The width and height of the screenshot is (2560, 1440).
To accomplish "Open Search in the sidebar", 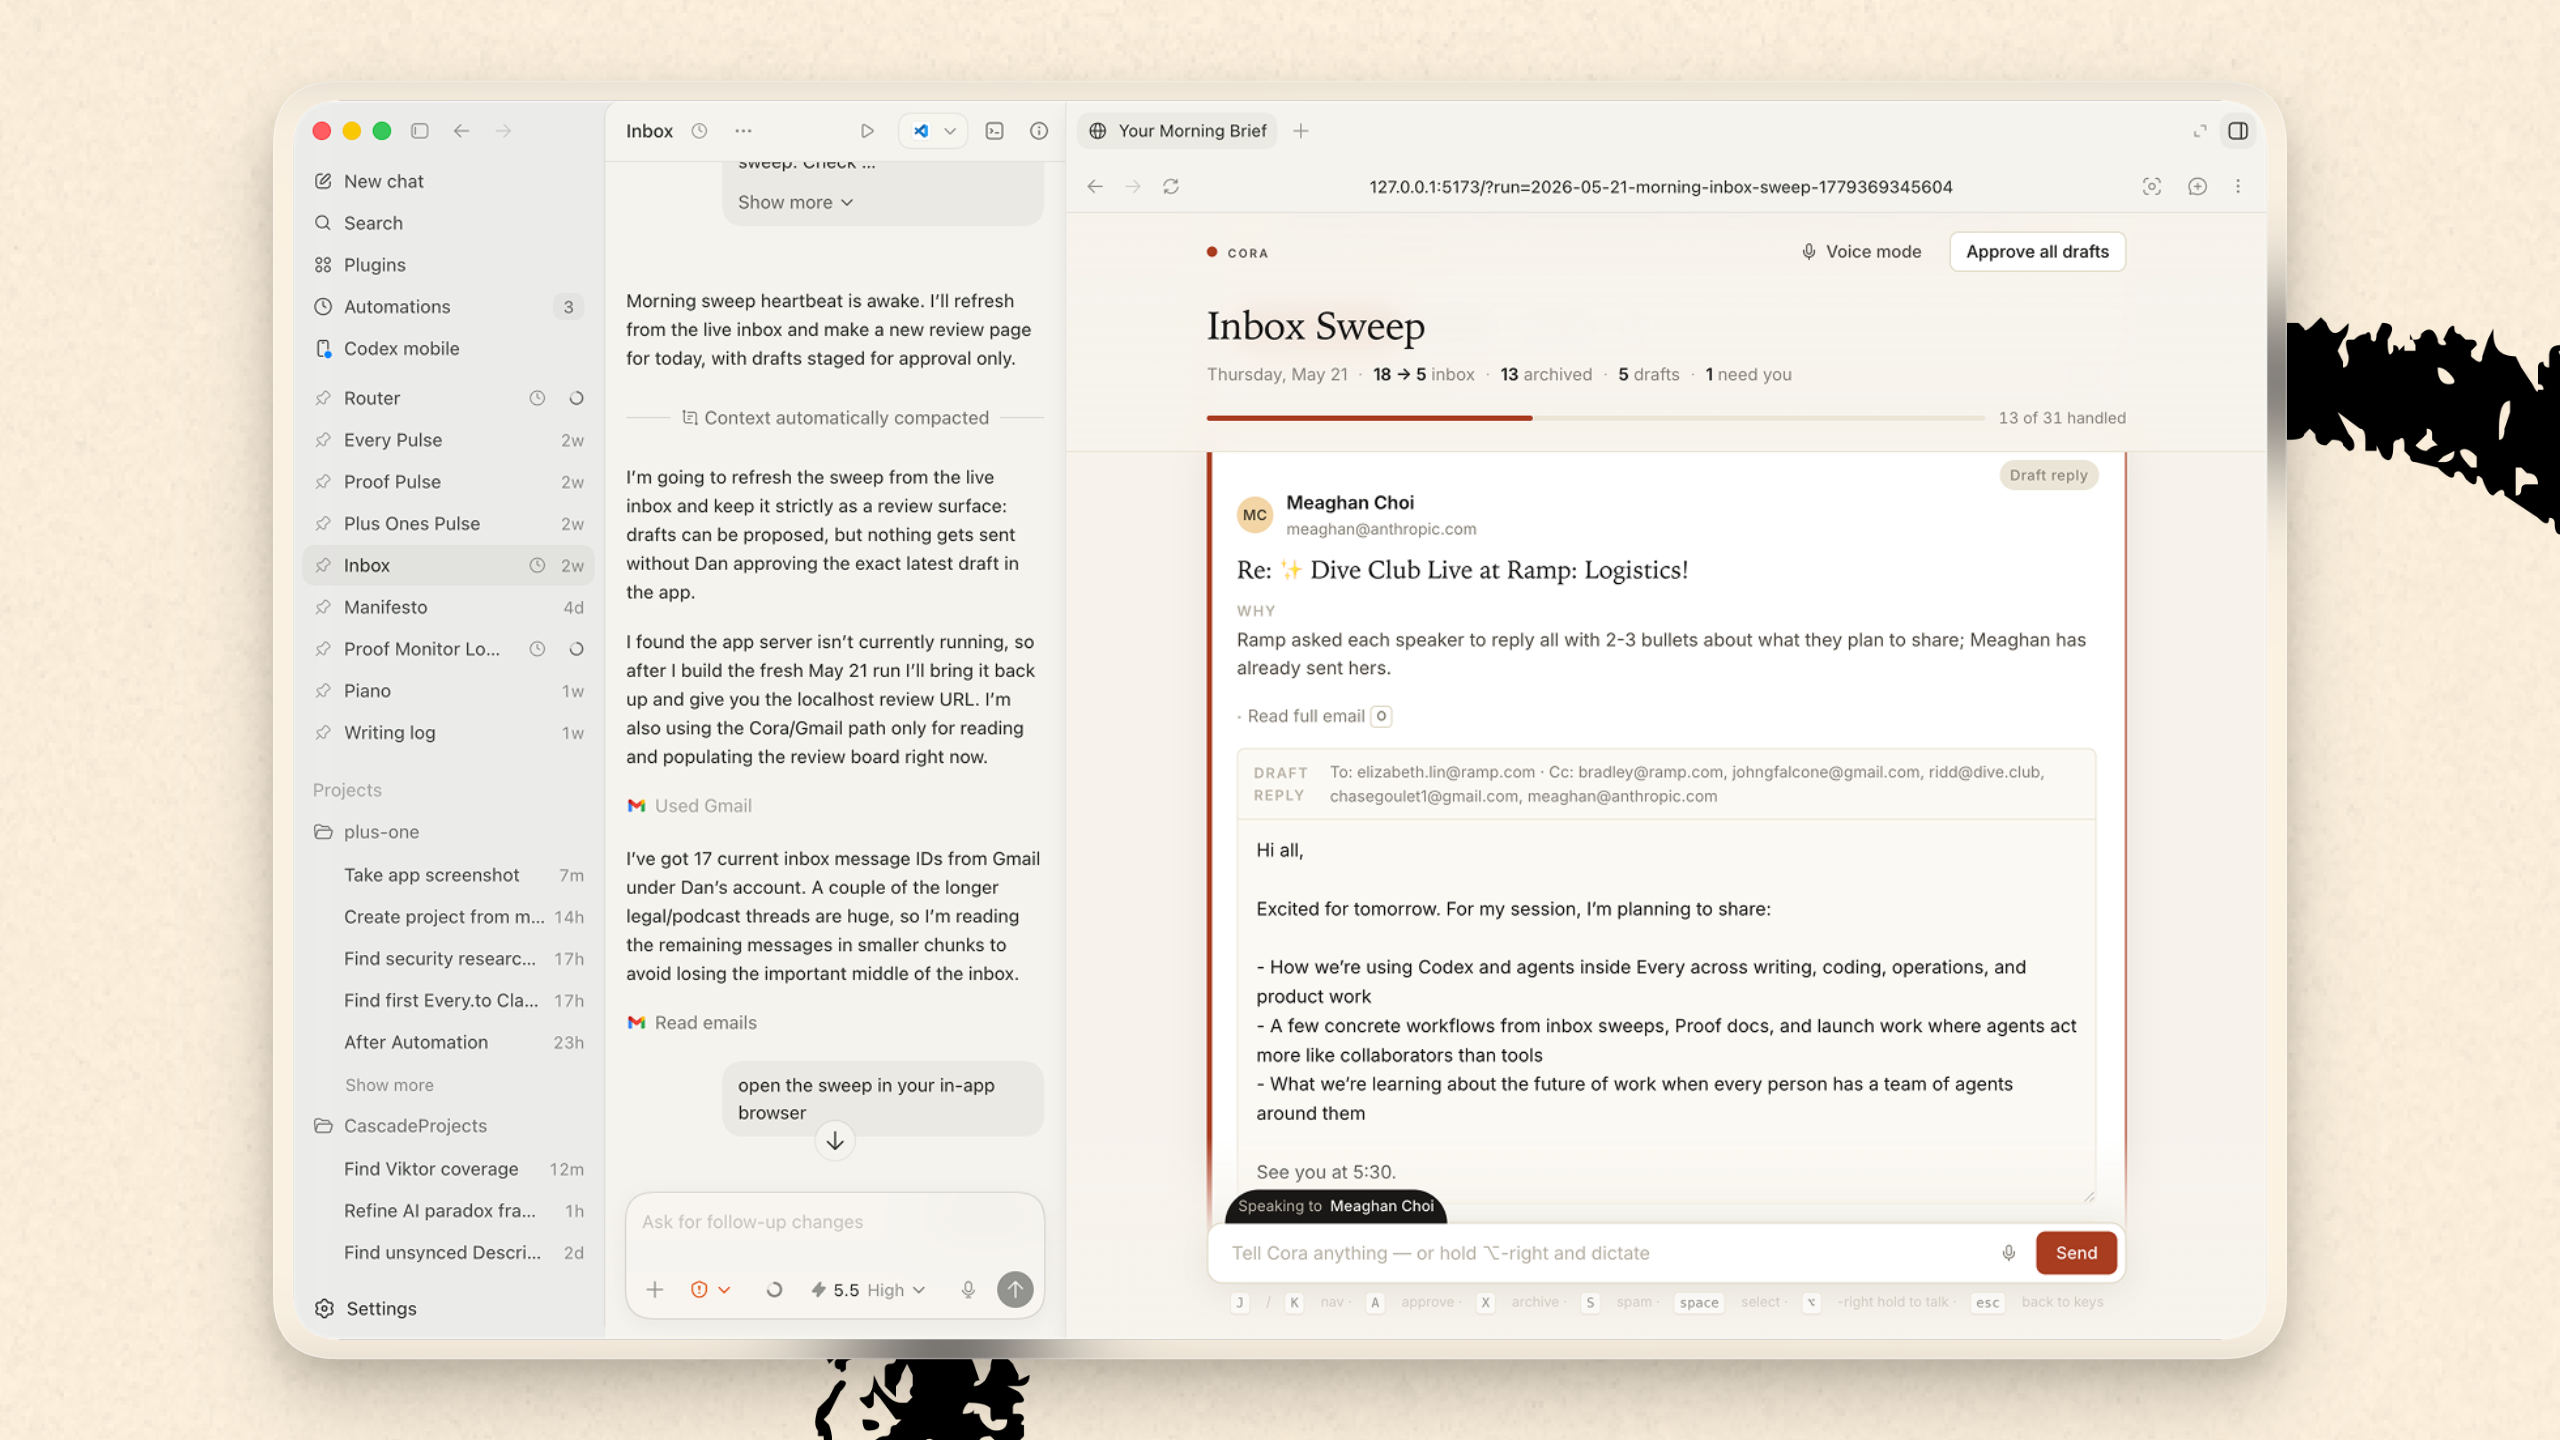I will (x=448, y=223).
